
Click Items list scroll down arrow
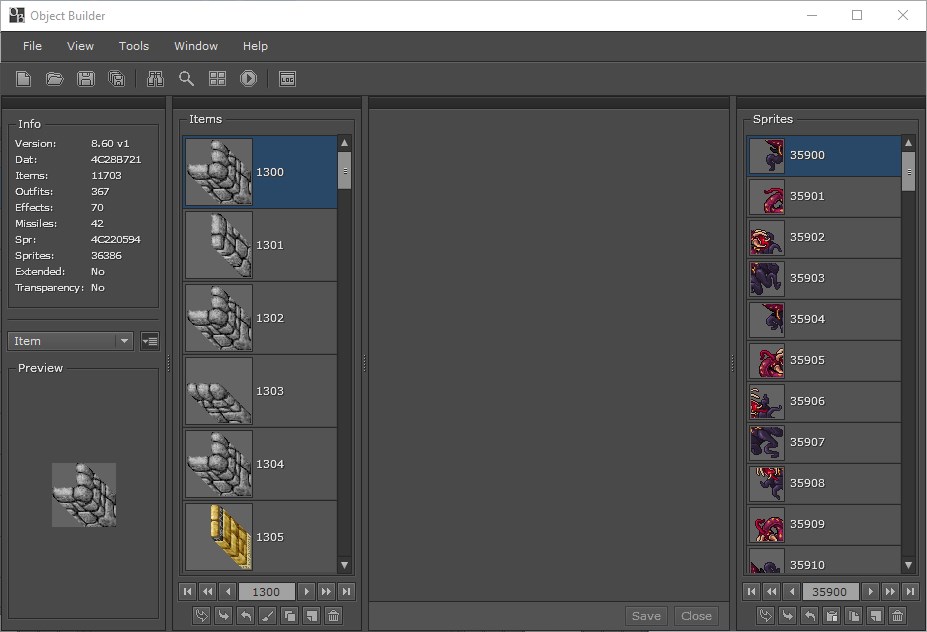[x=345, y=566]
